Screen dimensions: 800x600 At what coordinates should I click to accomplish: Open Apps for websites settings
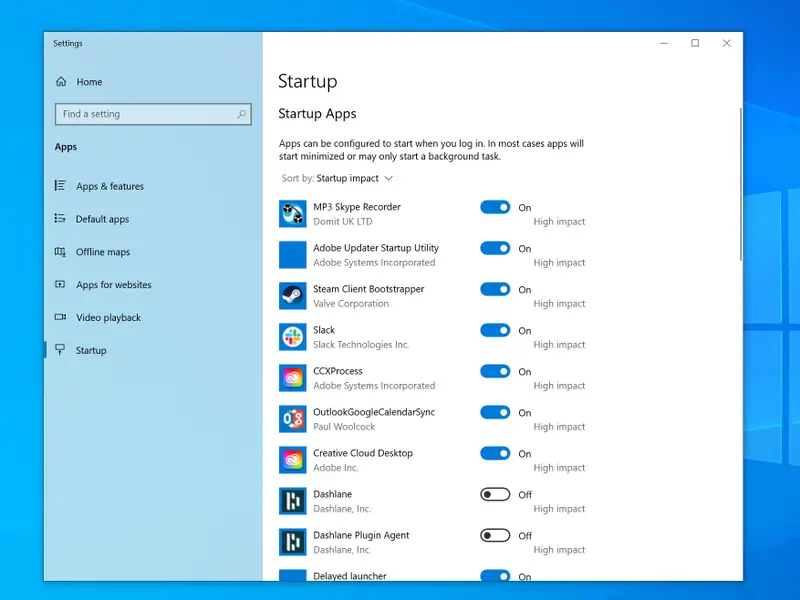[x=113, y=285]
